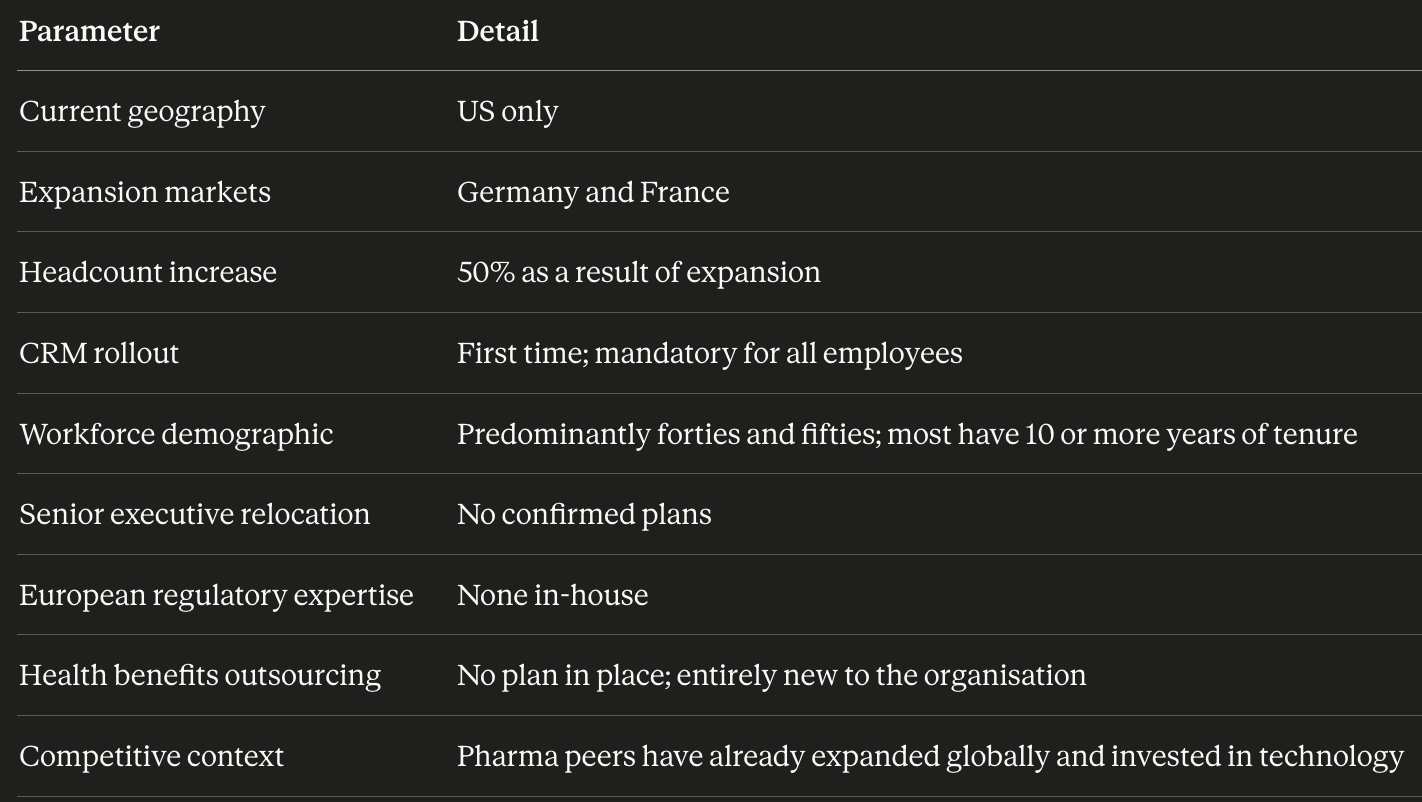Select the Senior executive relocation label
Viewport: 1422px width, 802px height.
click(195, 514)
